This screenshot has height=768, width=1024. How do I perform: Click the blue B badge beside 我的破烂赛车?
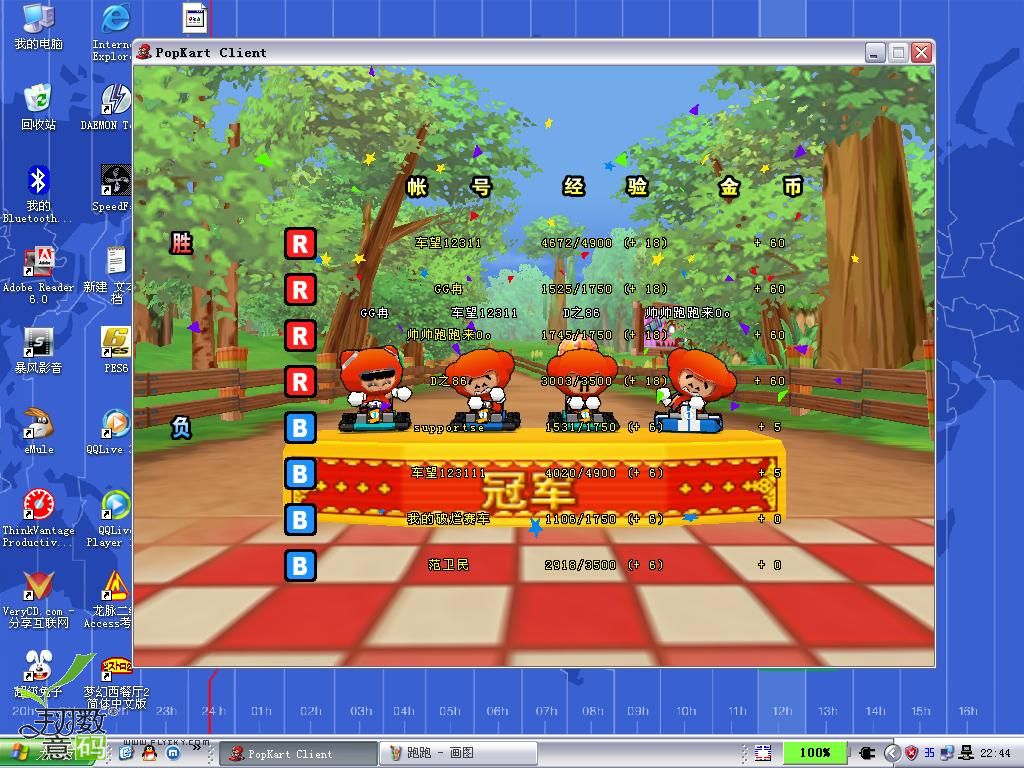300,520
